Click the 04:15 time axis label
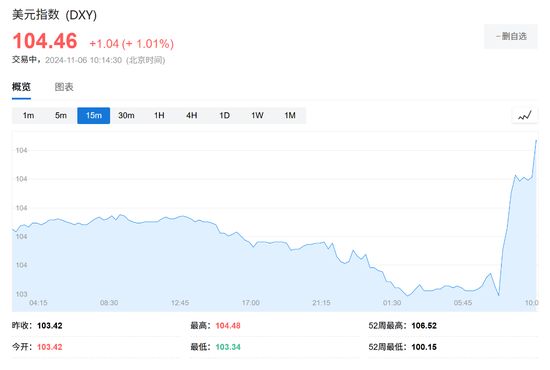Viewport: 550px width, 370px height. [38, 303]
